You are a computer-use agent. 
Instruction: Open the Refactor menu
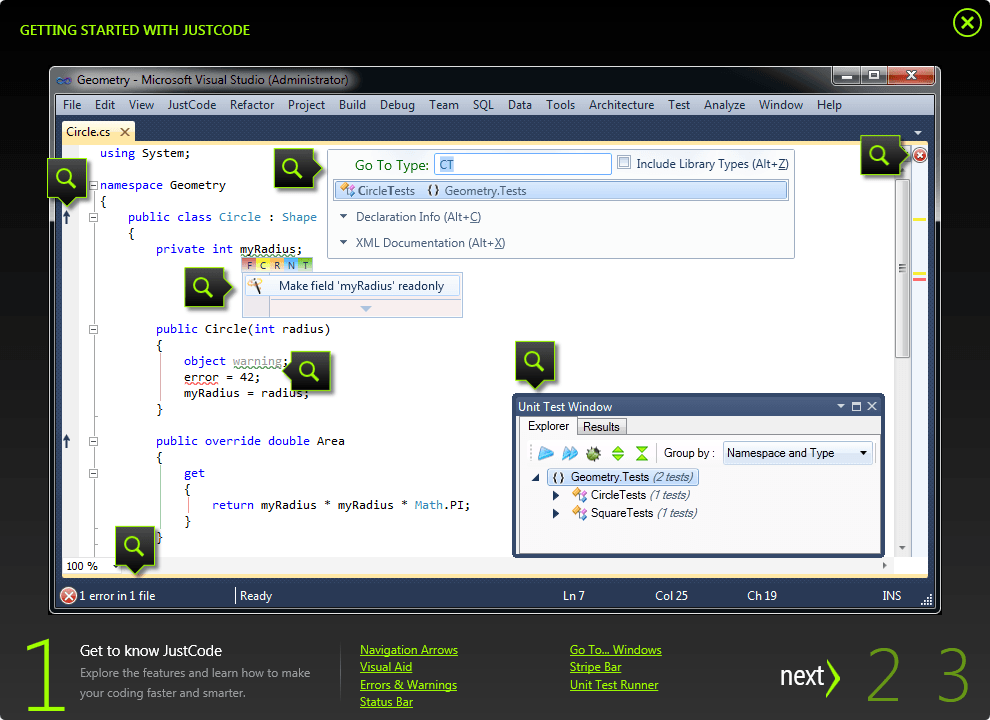tap(252, 105)
